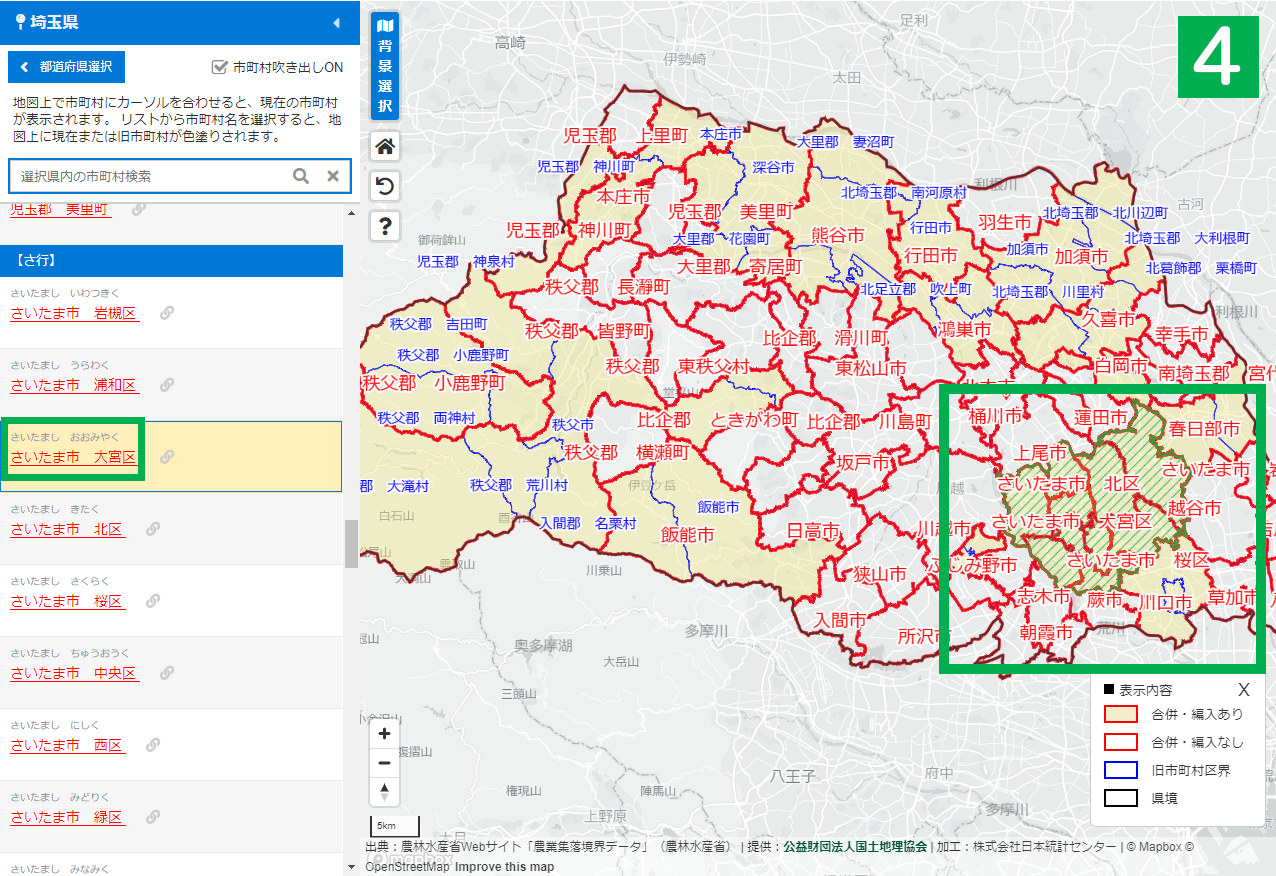This screenshot has width=1276, height=876.
Task: Click 横瀬町 label on the map
Action: point(663,452)
